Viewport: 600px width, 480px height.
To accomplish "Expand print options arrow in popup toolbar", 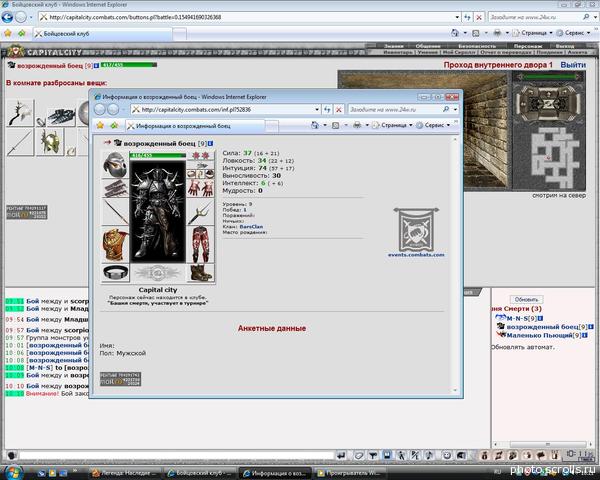I will pos(367,125).
